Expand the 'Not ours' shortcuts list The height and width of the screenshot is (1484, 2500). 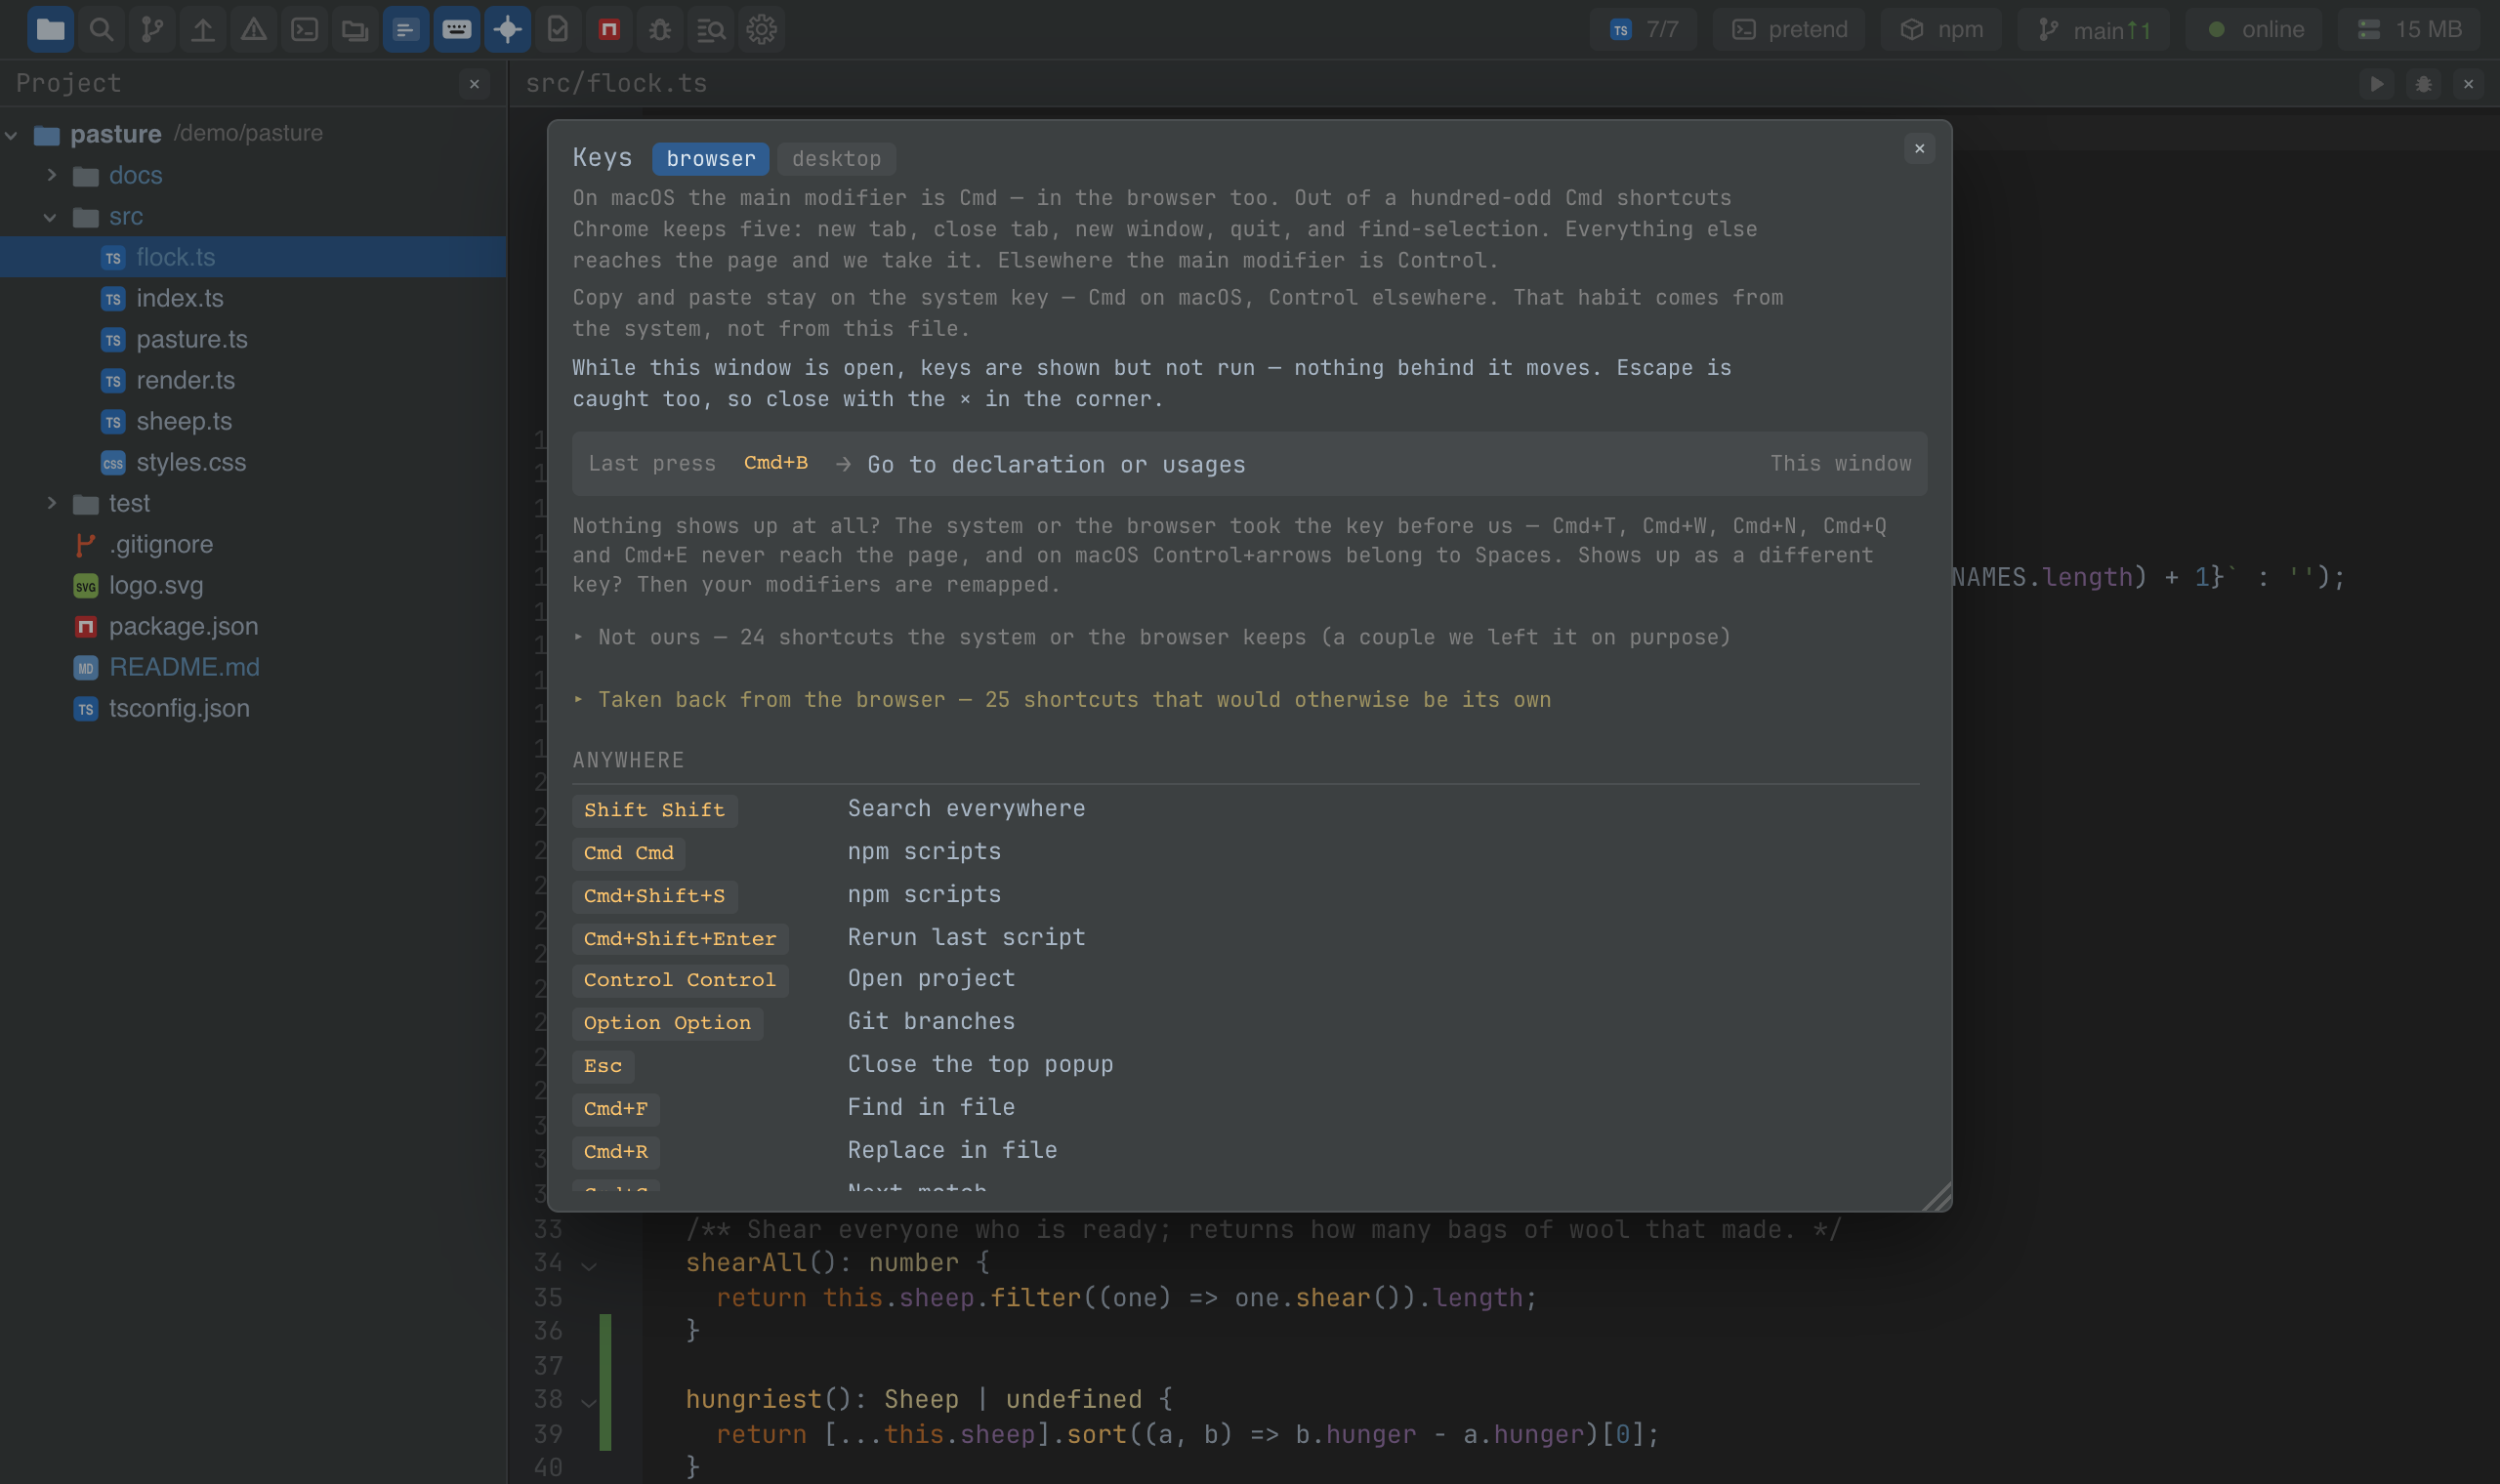coord(1152,637)
